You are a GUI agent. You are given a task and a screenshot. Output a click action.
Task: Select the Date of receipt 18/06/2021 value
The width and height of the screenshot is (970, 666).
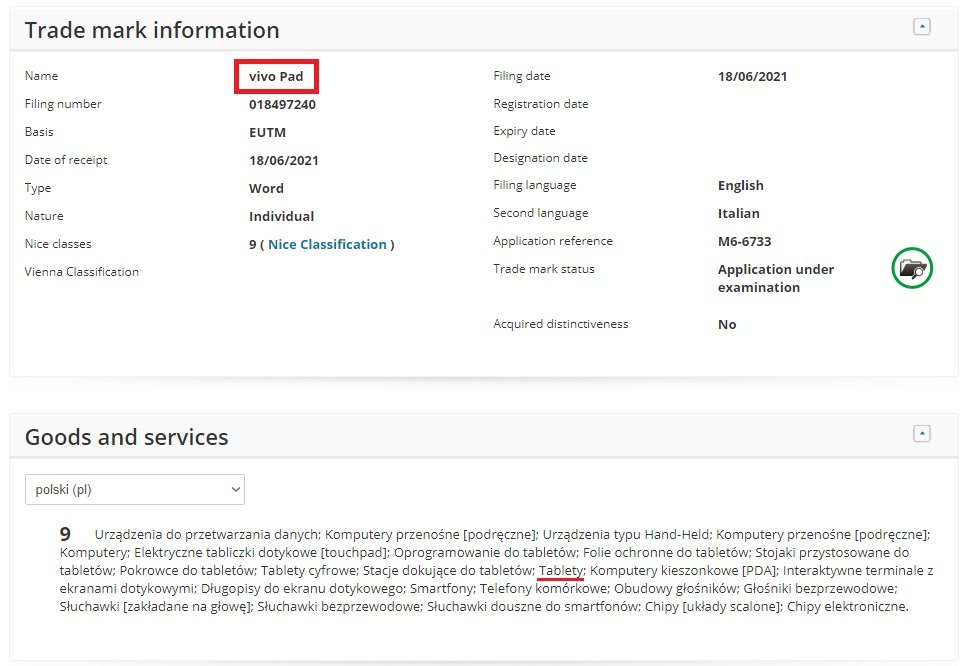(x=283, y=160)
